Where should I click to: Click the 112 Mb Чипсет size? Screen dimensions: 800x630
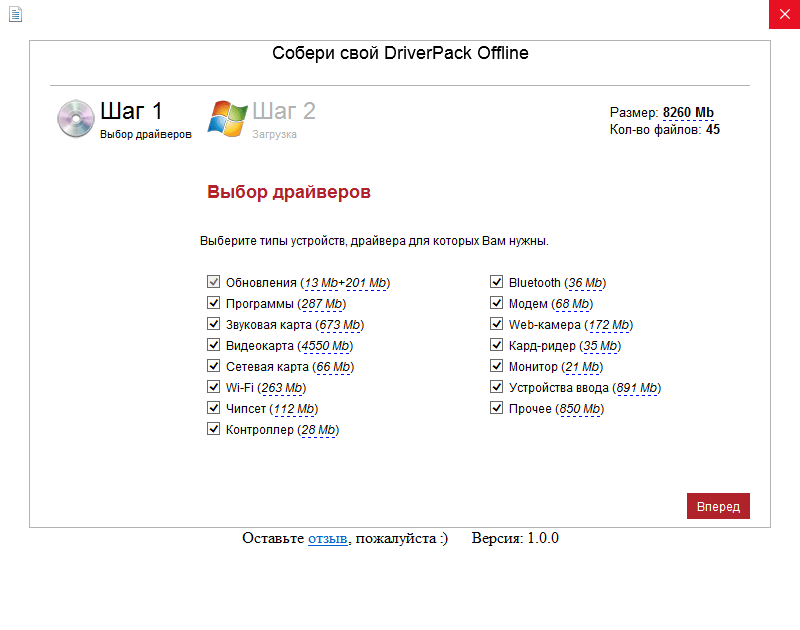coord(293,409)
